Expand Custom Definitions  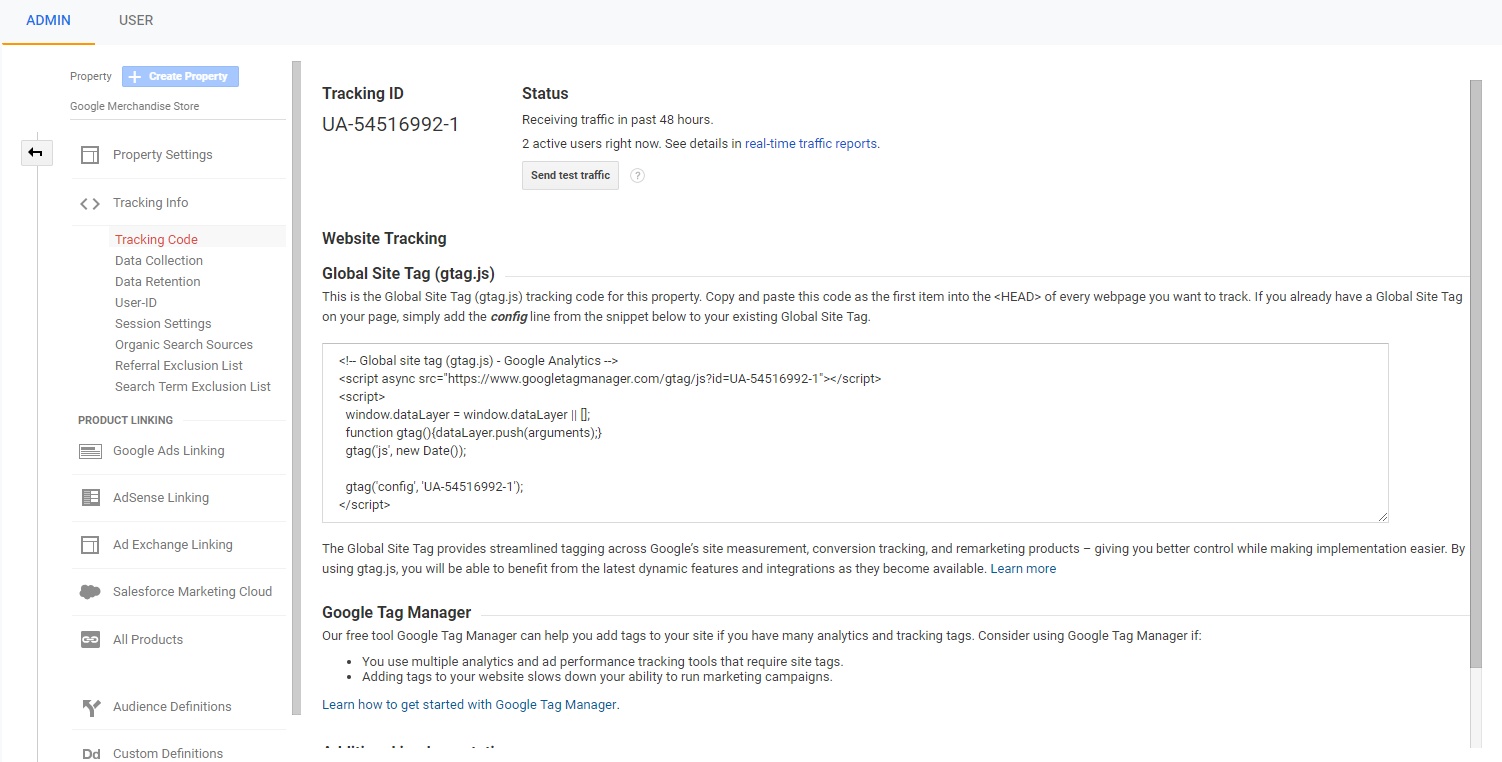tap(168, 754)
